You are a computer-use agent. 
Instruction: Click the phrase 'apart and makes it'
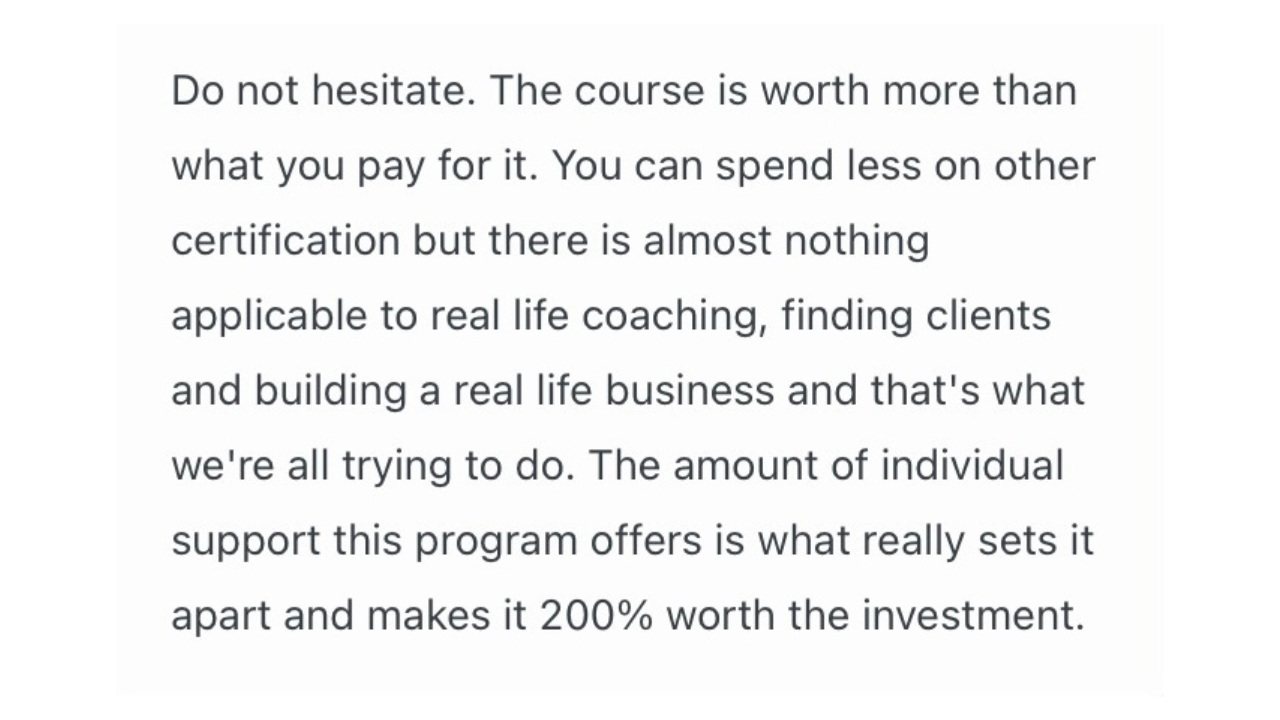348,617
